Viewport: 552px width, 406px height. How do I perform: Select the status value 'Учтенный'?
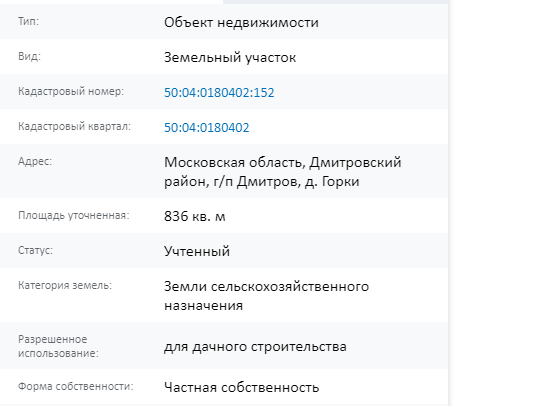197,251
